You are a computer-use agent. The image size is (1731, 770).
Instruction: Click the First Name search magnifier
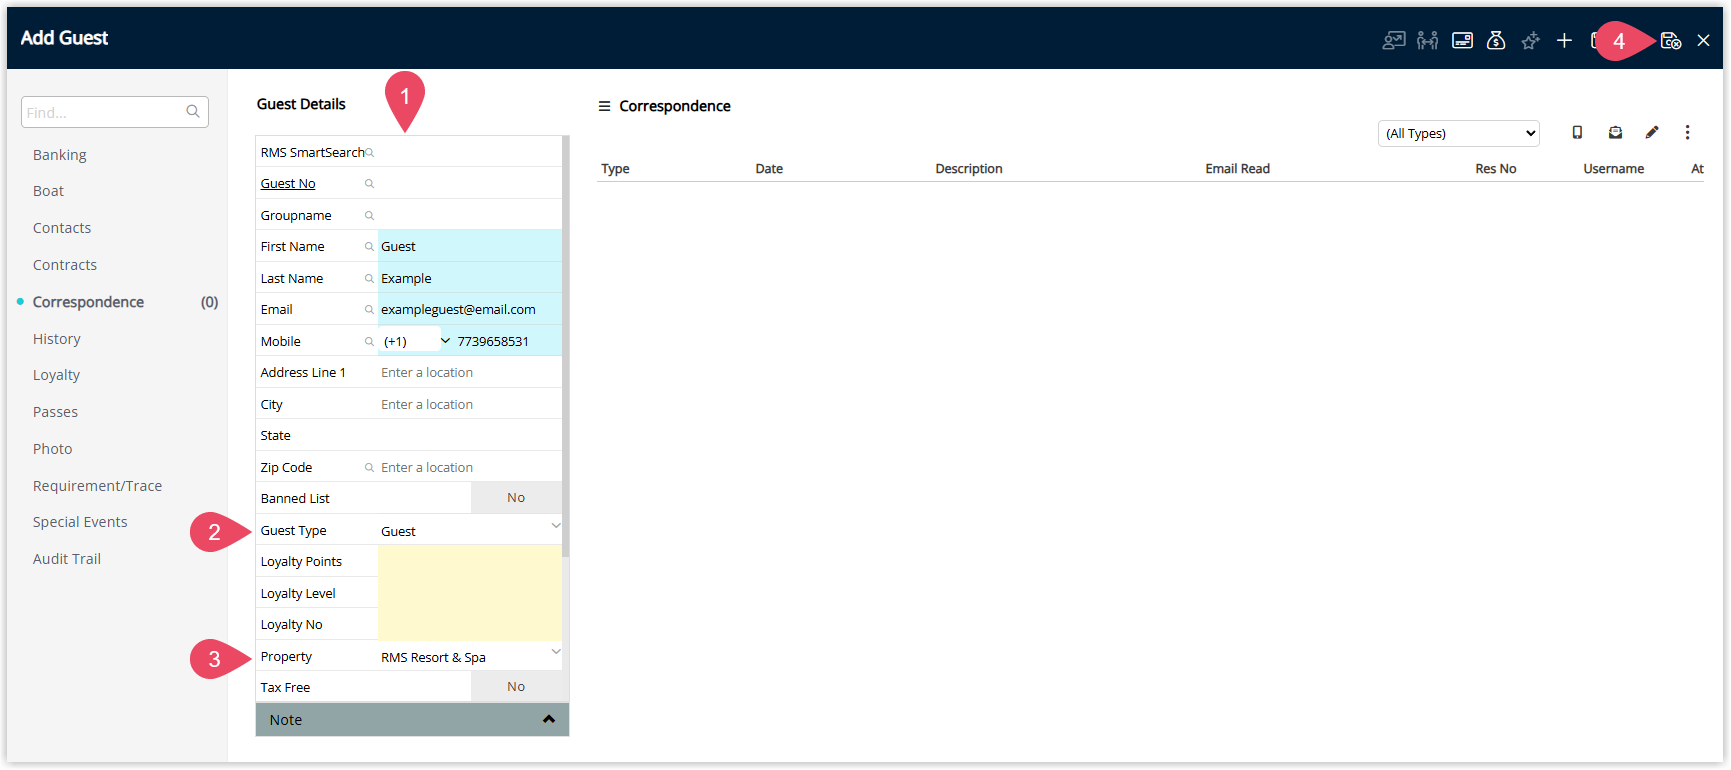[x=369, y=247]
